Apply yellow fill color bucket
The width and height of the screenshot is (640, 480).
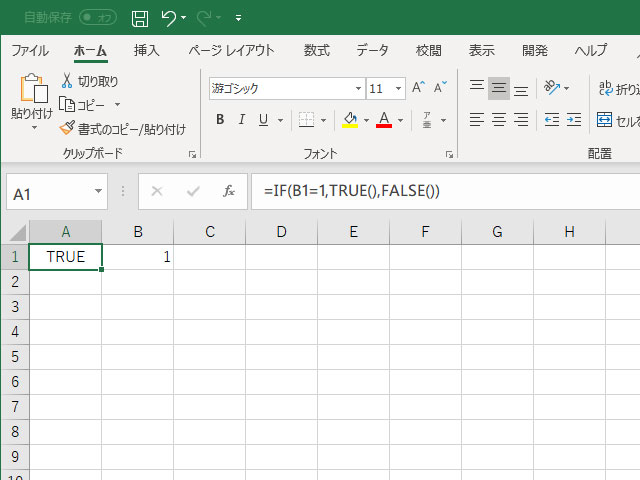pyautogui.click(x=350, y=120)
